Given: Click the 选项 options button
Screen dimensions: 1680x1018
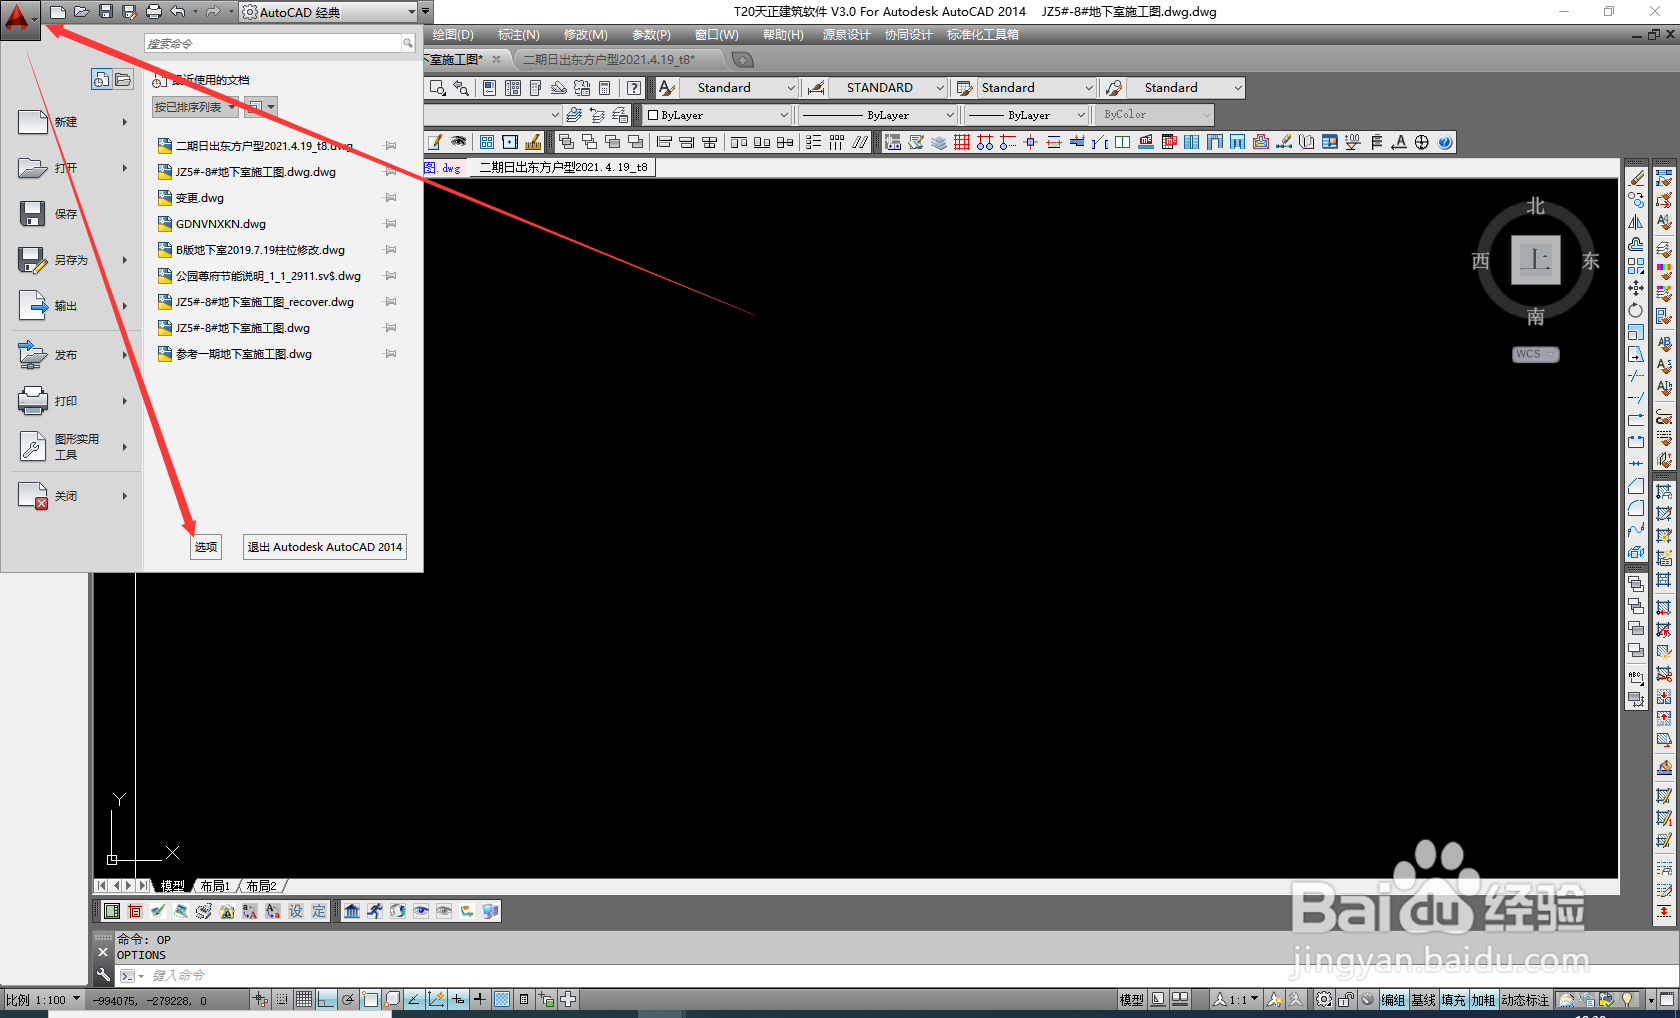Looking at the screenshot, I should (206, 547).
